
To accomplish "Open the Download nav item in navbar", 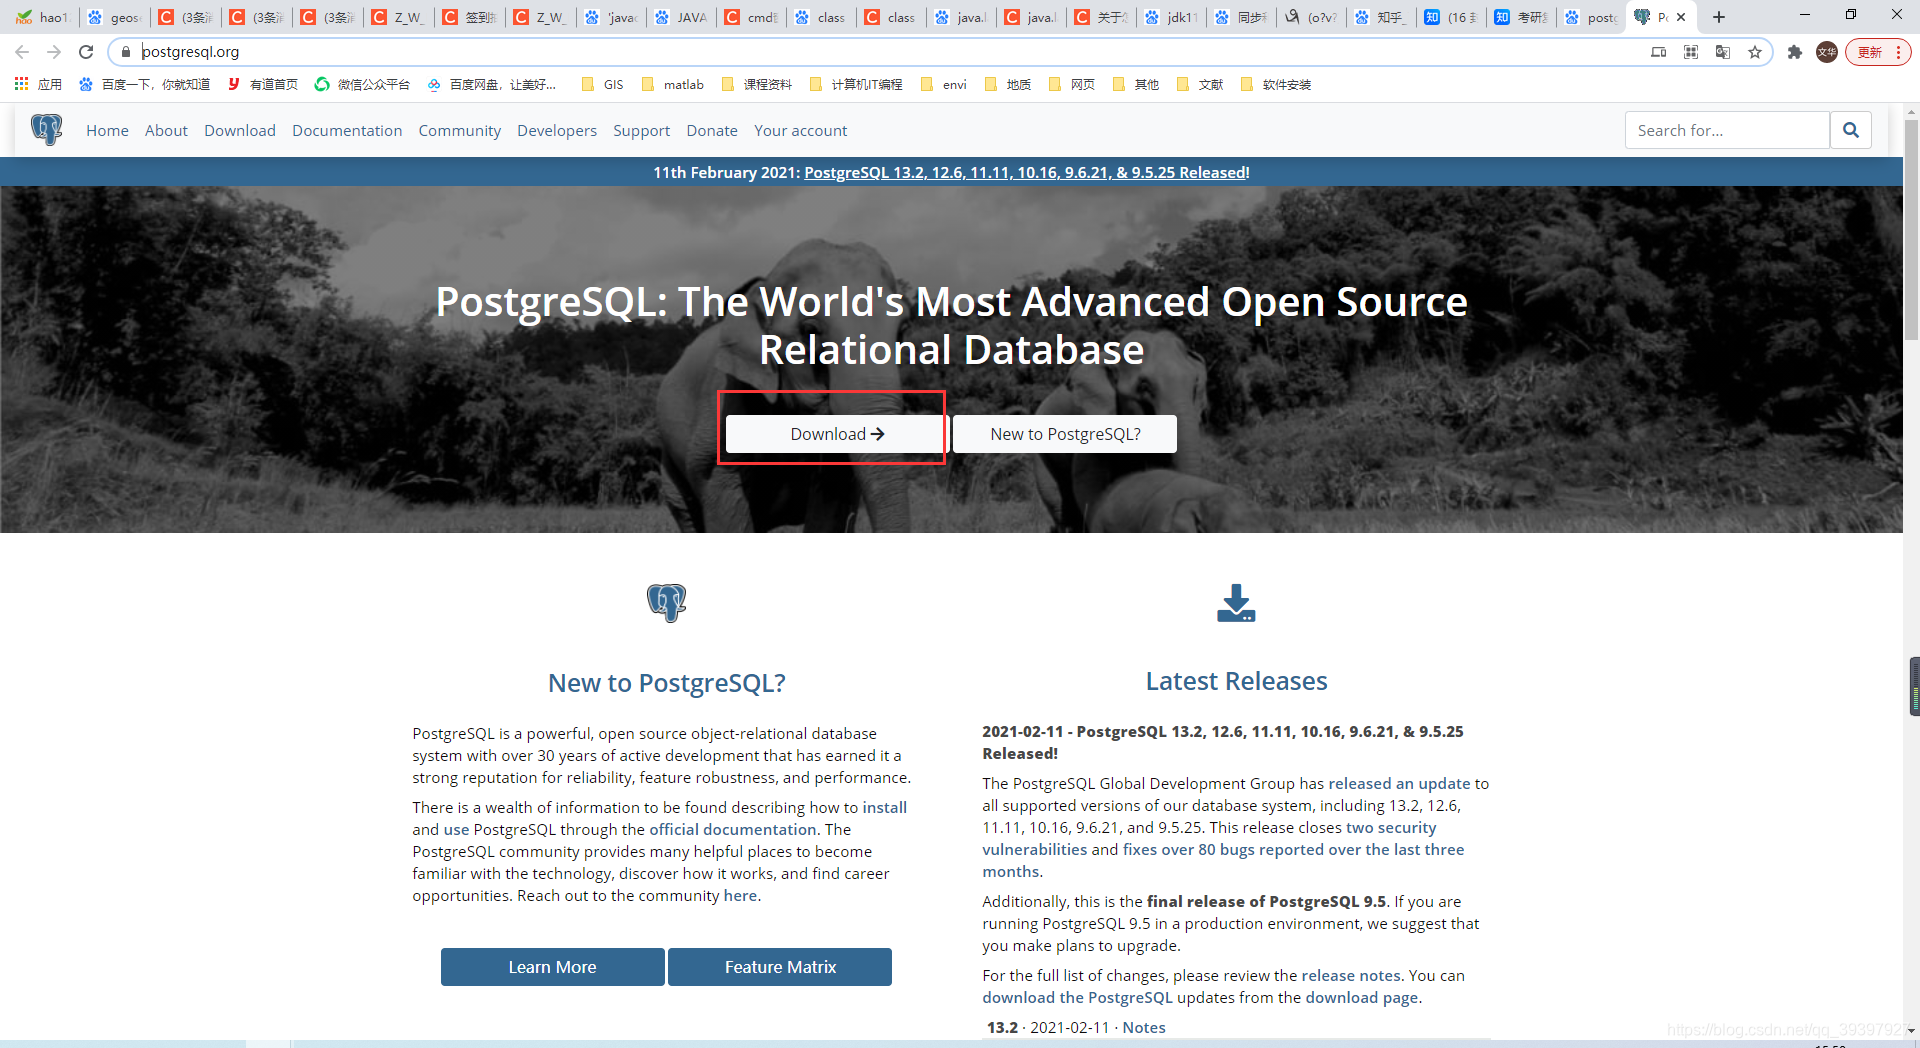I will 240,131.
